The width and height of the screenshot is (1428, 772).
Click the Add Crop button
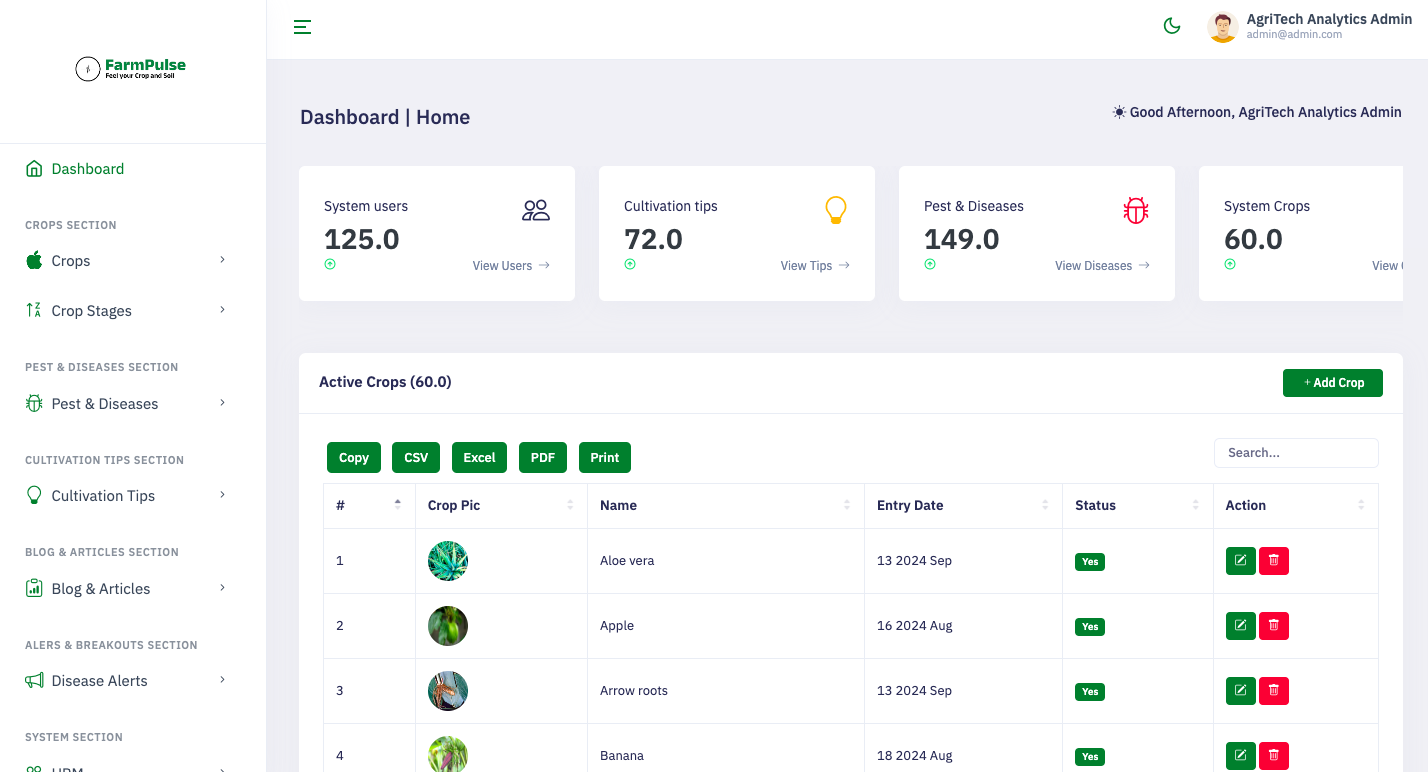[x=1333, y=383]
